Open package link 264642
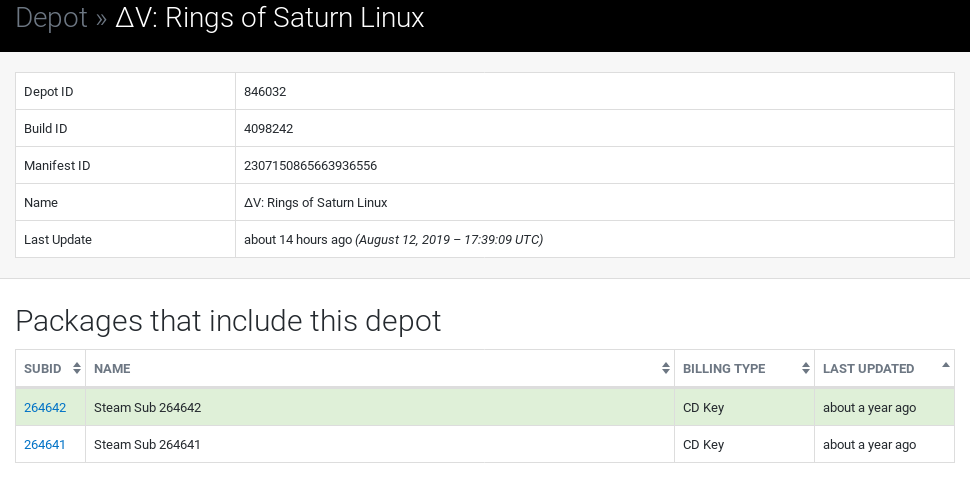 [x=45, y=408]
